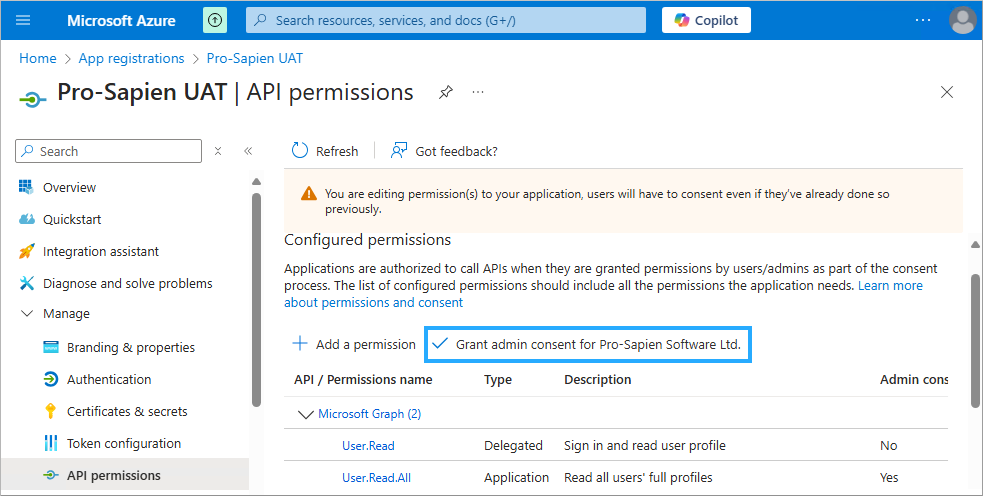This screenshot has height=496, width=983.
Task: Grant admin consent for Pro-Sapien Software Ltd.
Action: (588, 344)
